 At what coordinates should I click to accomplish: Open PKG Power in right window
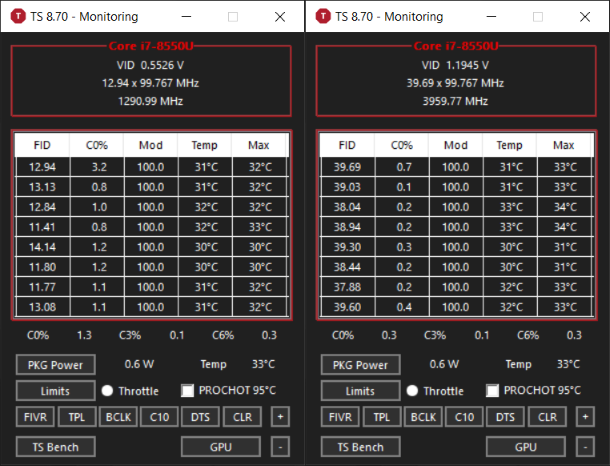[x=361, y=365]
